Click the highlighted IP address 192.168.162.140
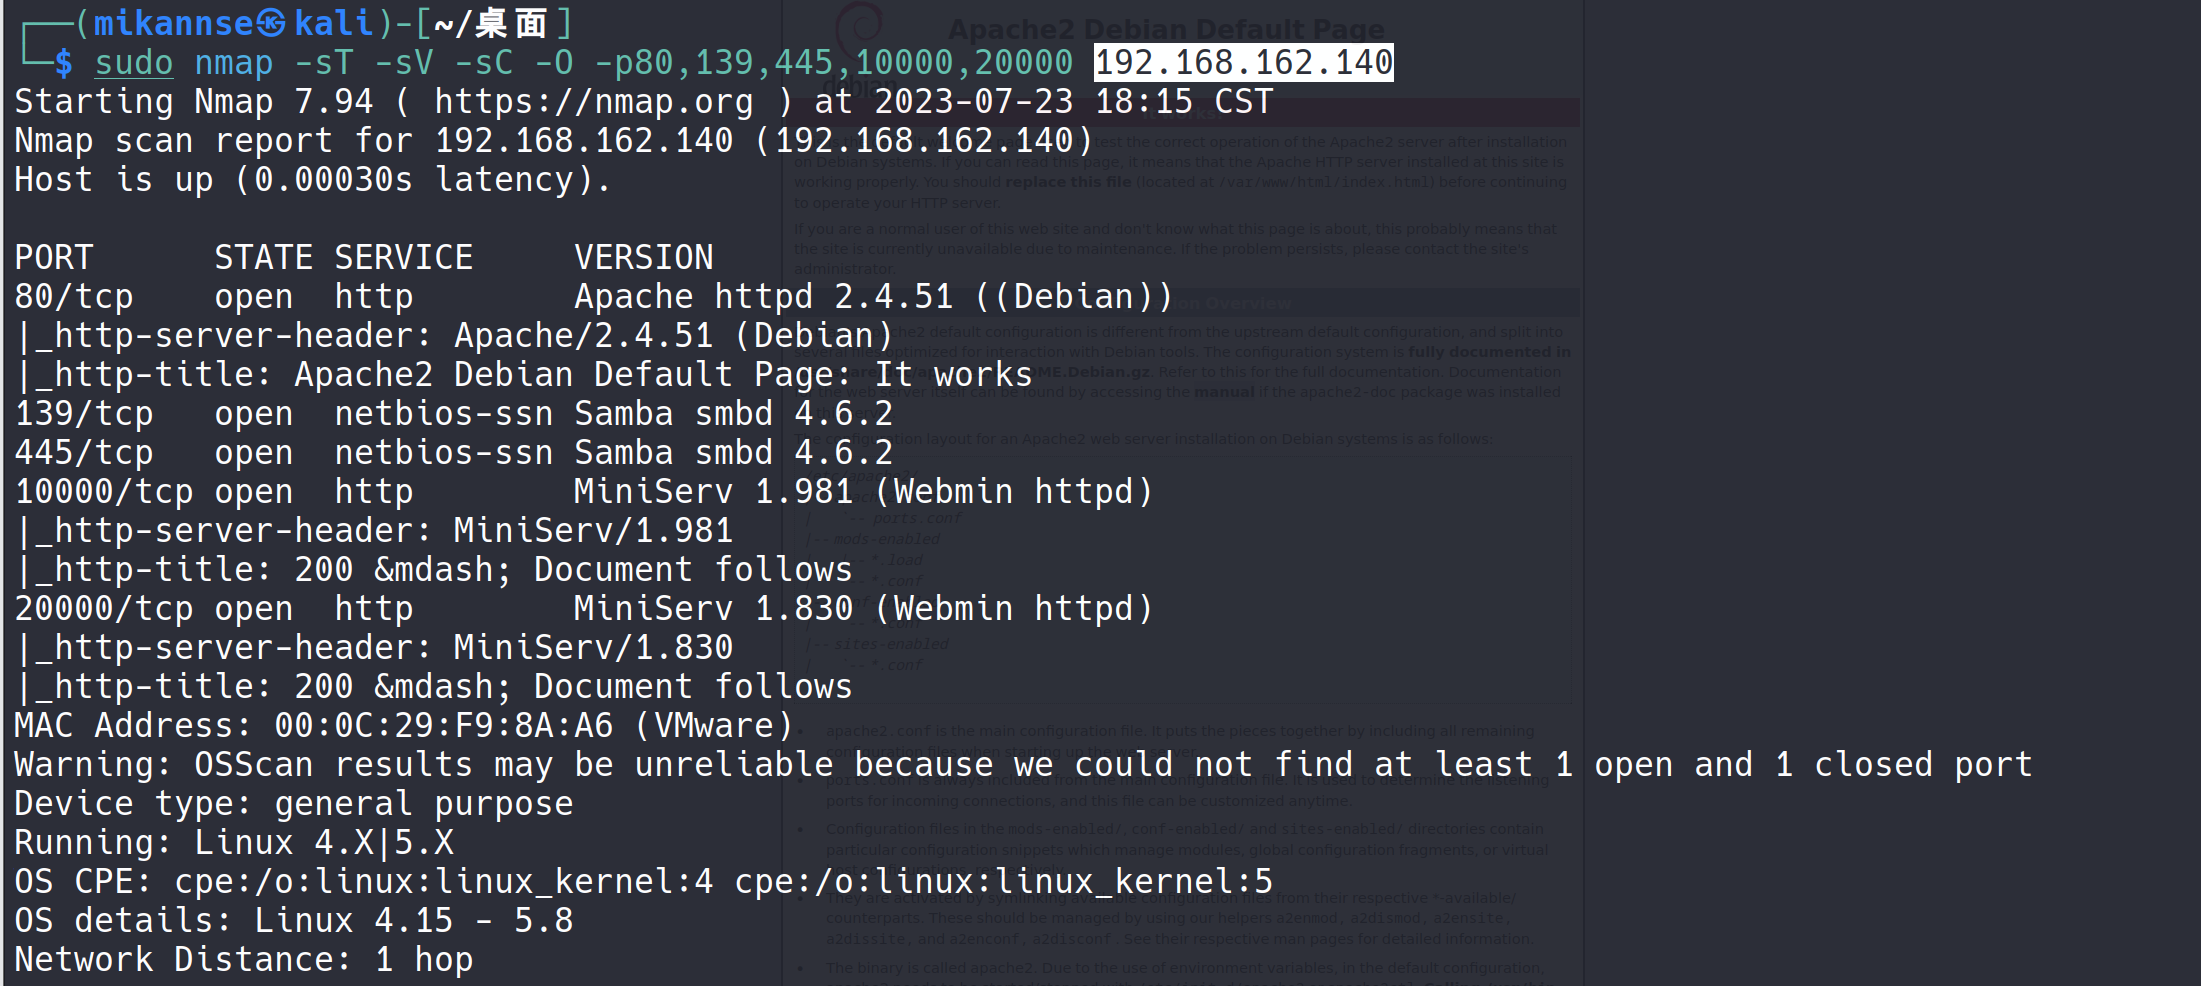Screen dimensions: 2201x986 click(x=1243, y=63)
